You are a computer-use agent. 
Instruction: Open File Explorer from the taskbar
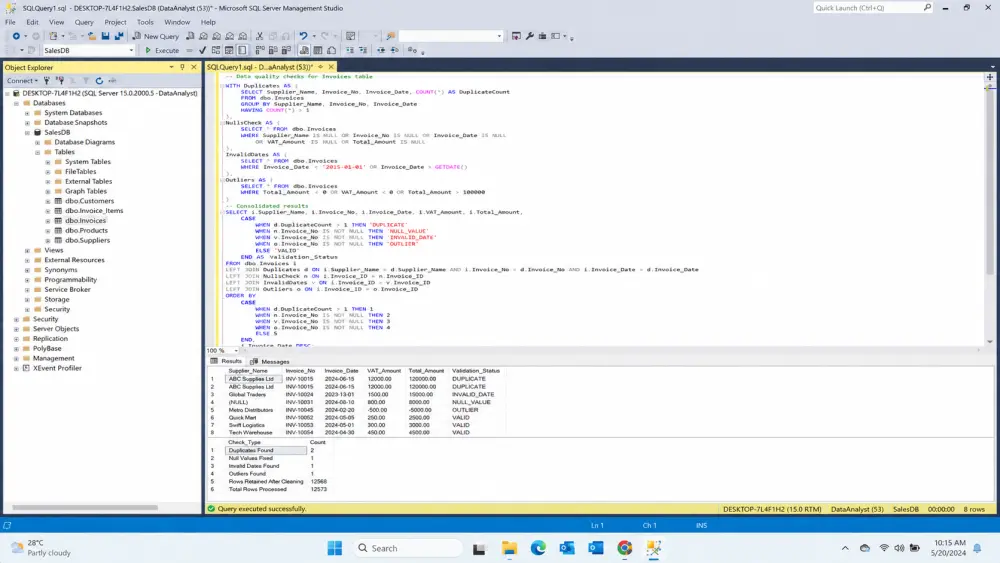coord(509,548)
